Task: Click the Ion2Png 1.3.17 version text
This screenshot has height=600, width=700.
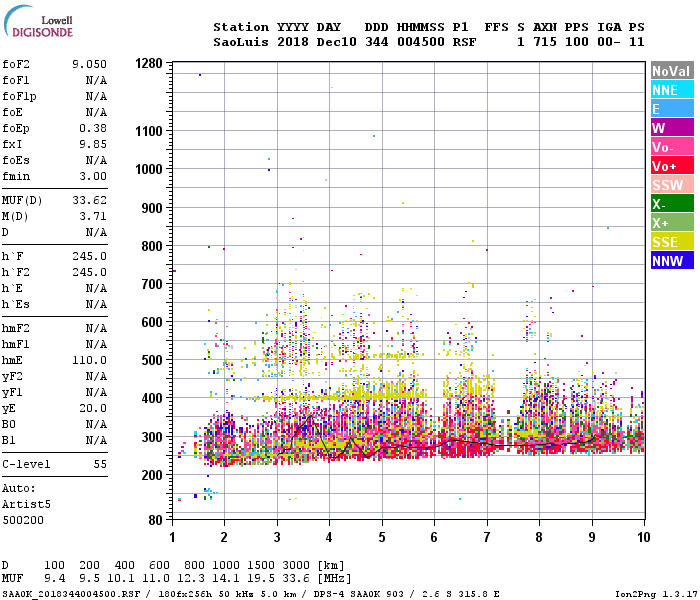Action: (x=656, y=594)
